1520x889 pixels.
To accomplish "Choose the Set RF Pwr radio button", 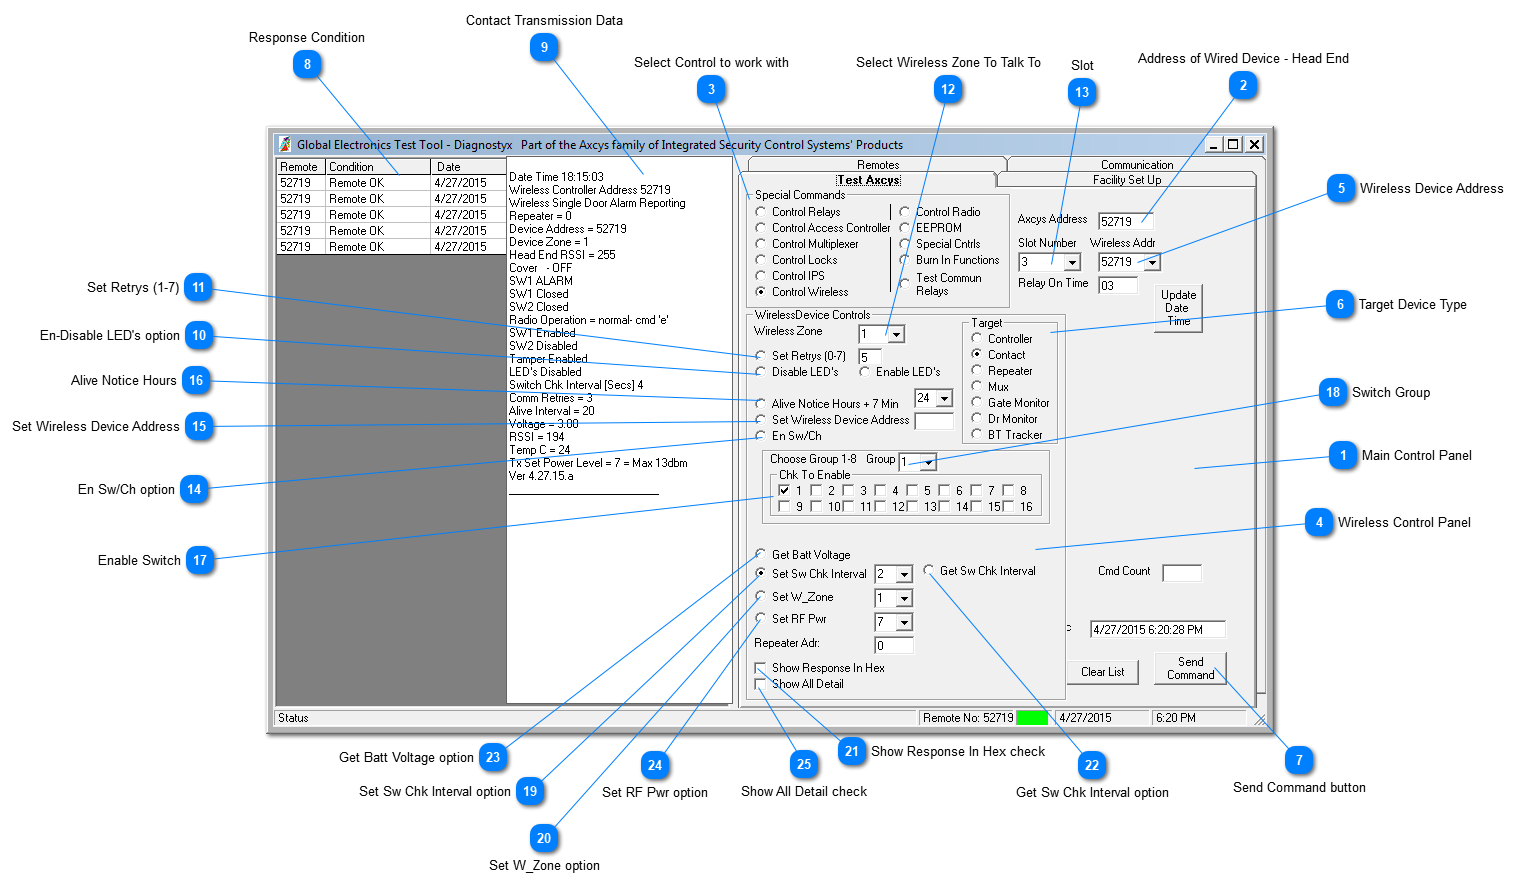I will click(x=761, y=619).
